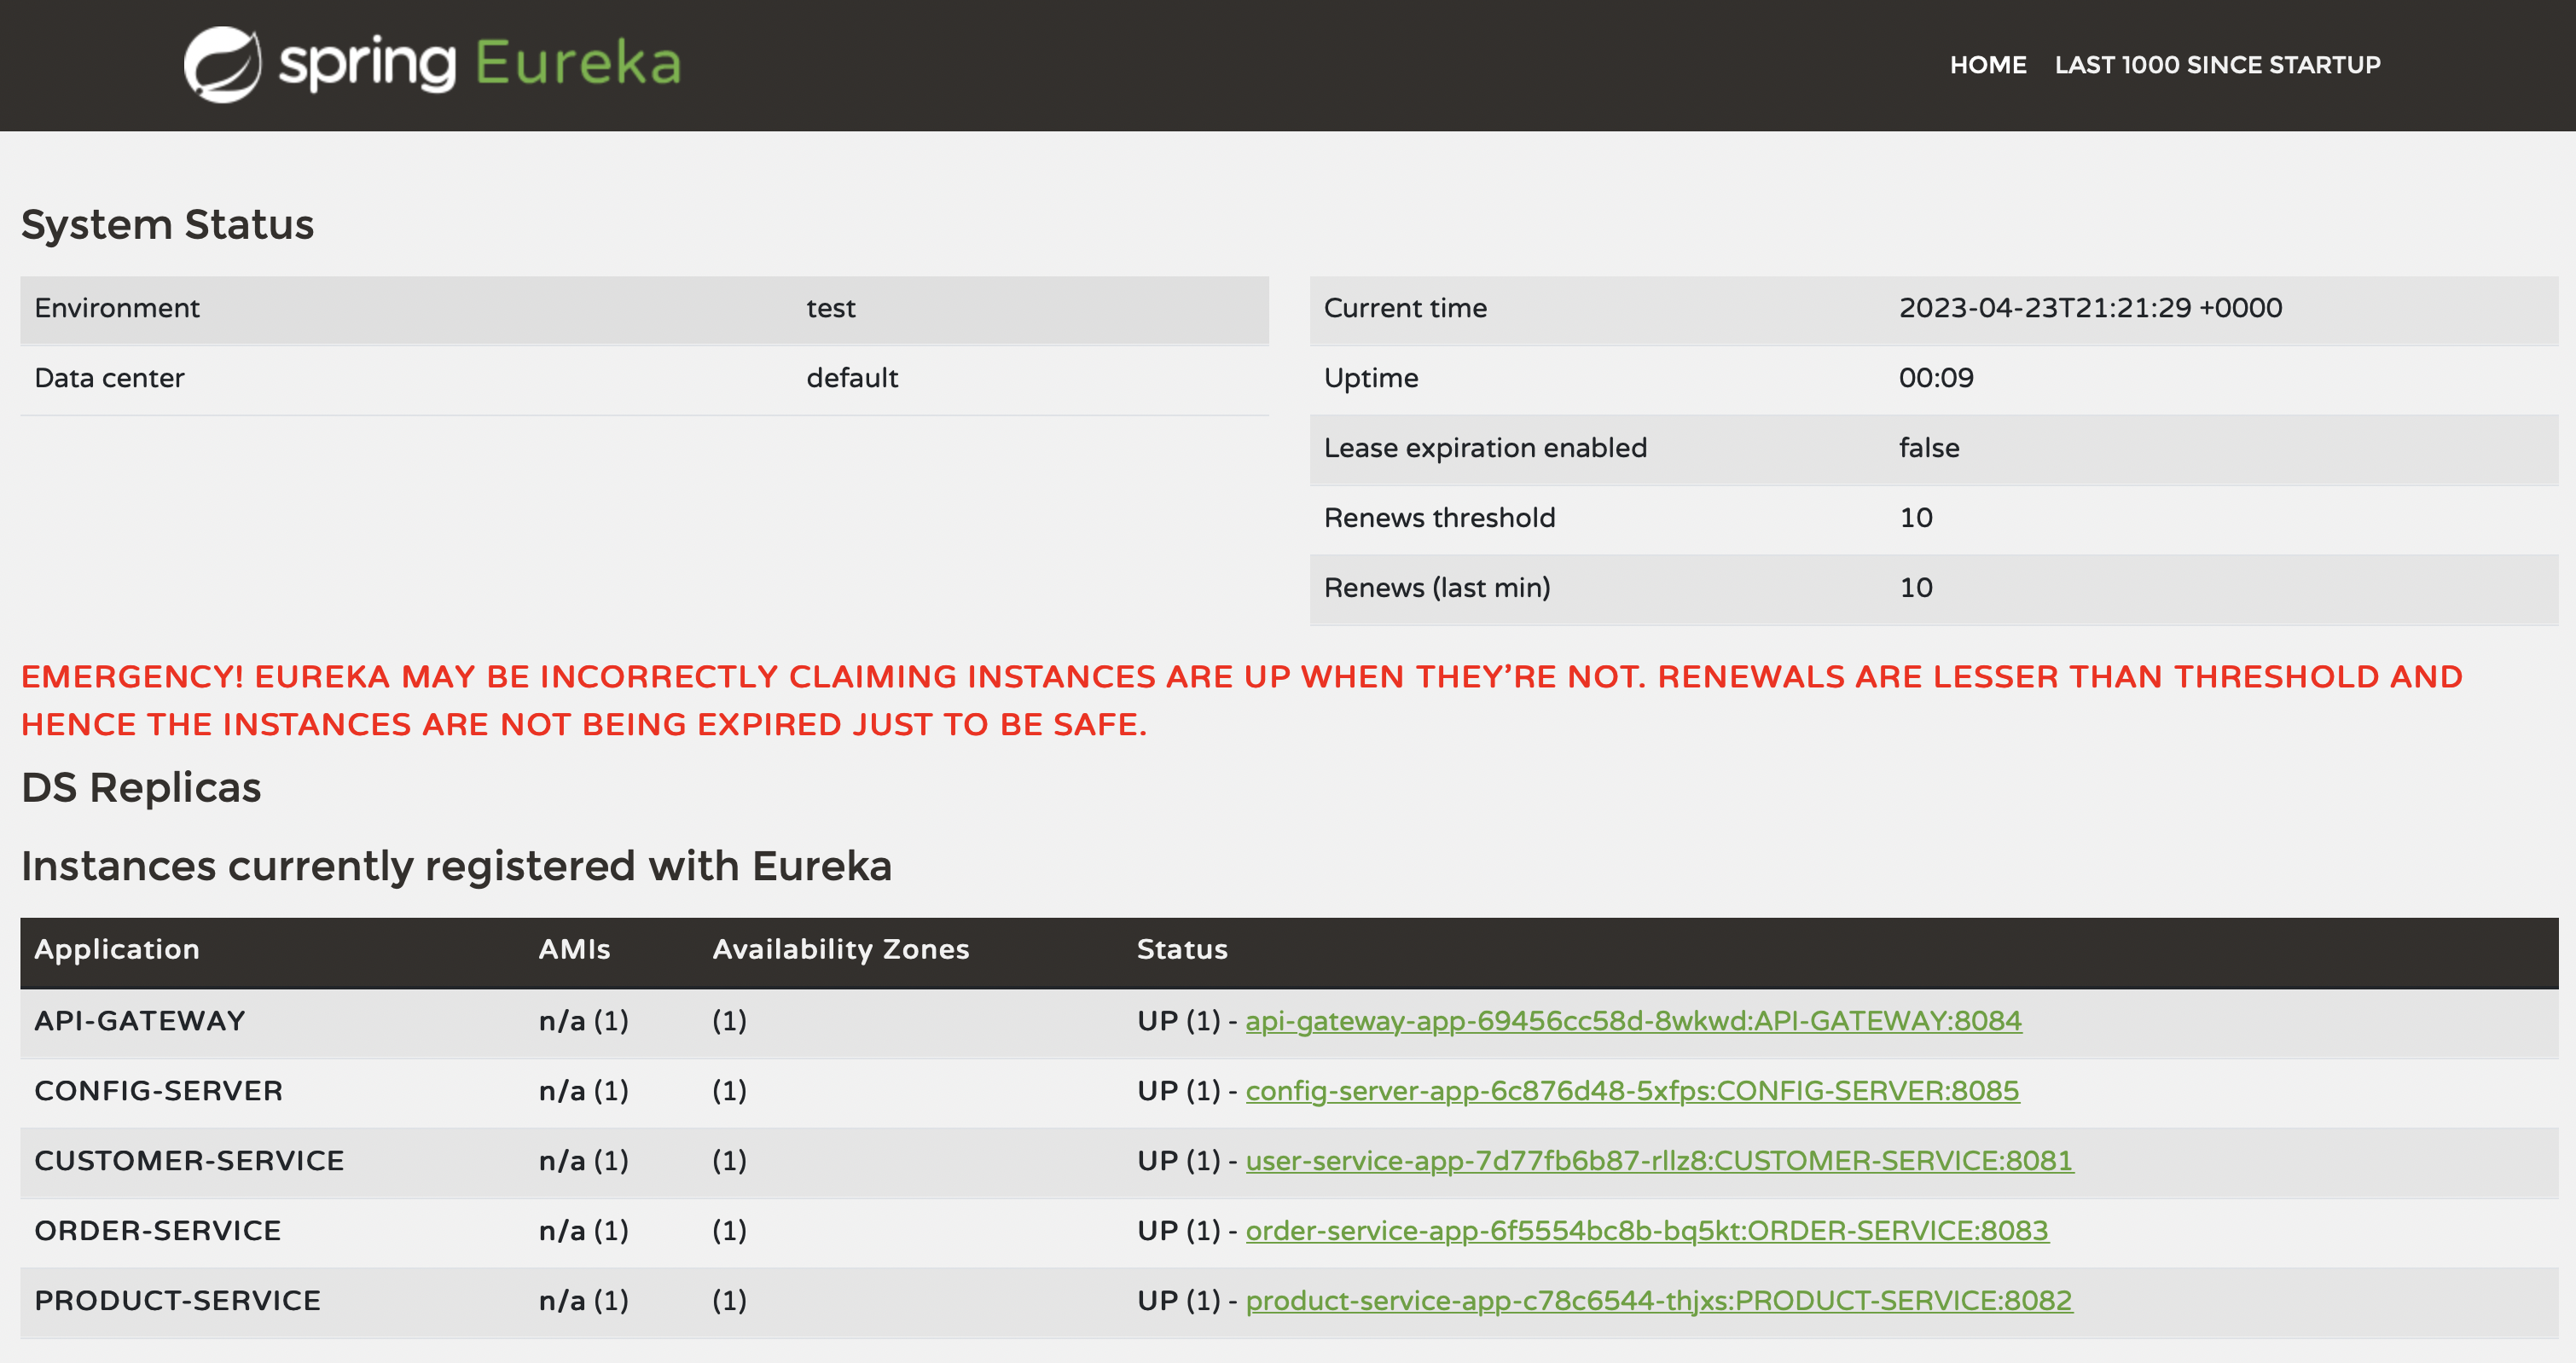The width and height of the screenshot is (2576, 1363).
Task: Click the DS Replicas heading
Action: tap(141, 788)
